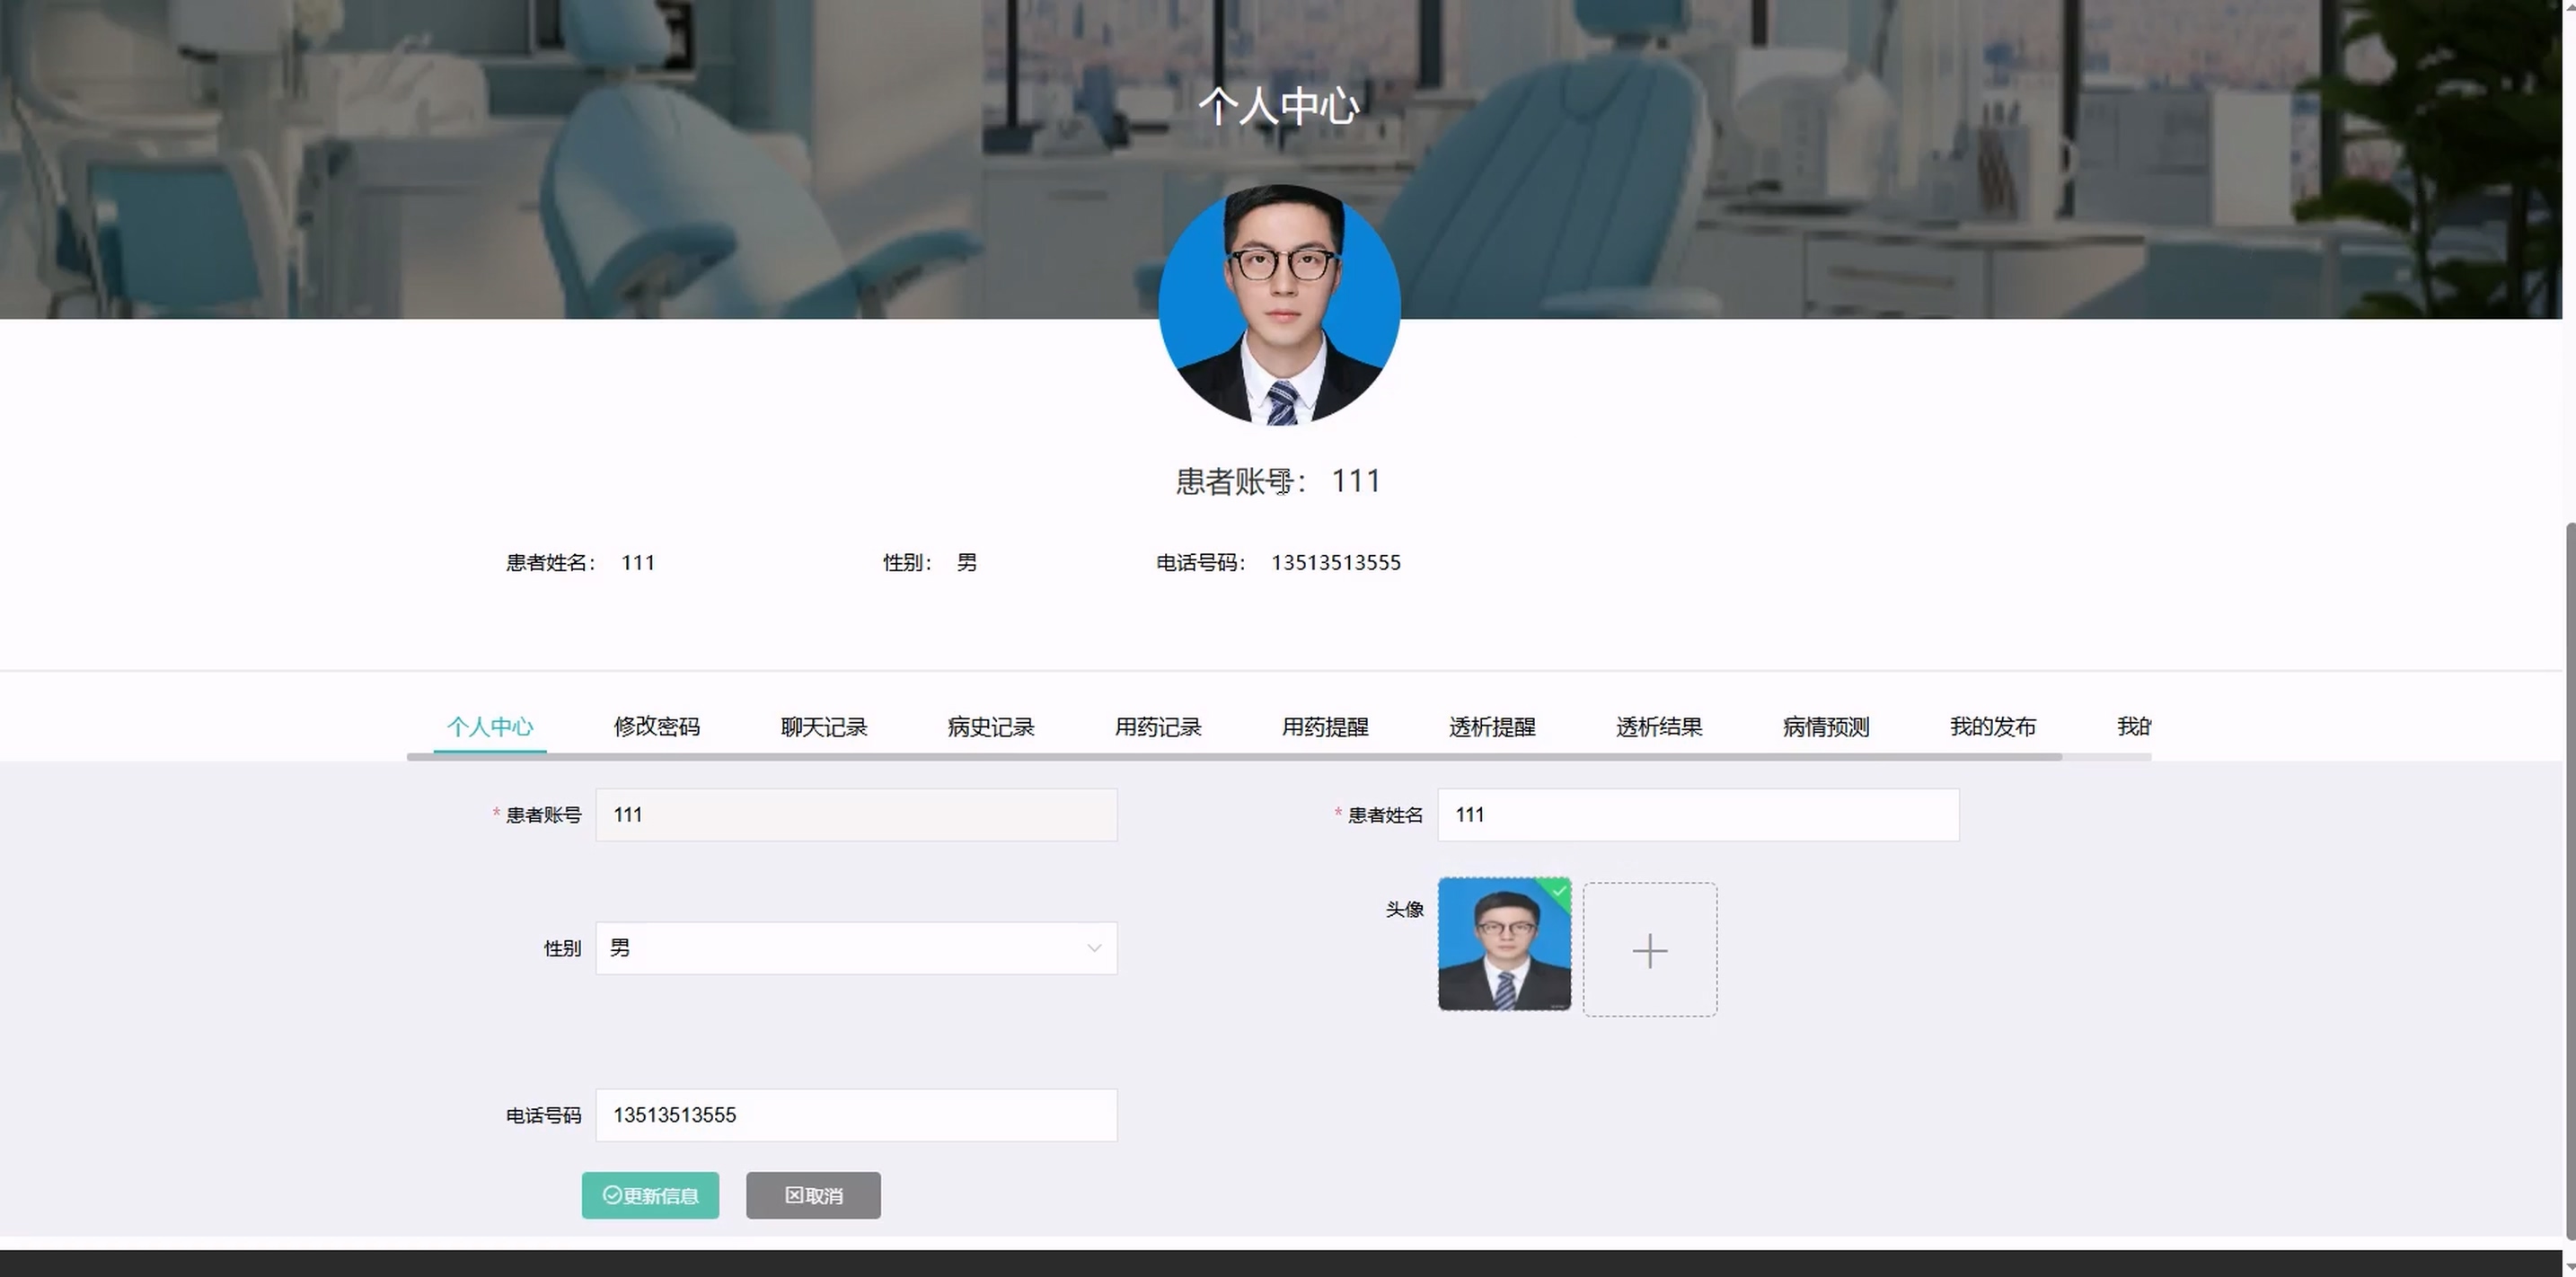This screenshot has width=2576, height=1277.
Task: View the 透析结果 tab
Action: 1658,727
